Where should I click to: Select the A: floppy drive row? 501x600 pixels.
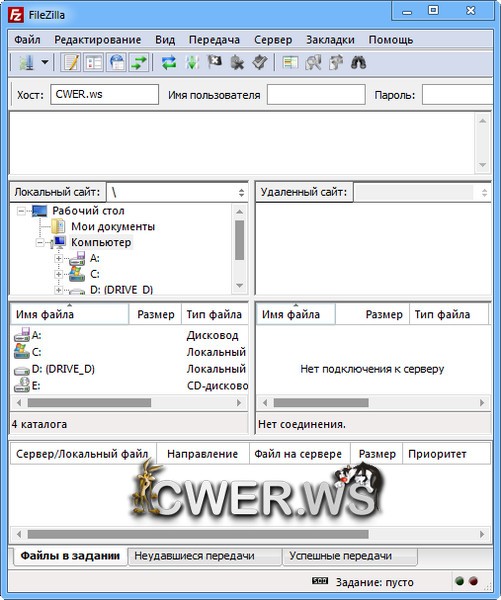coord(129,336)
